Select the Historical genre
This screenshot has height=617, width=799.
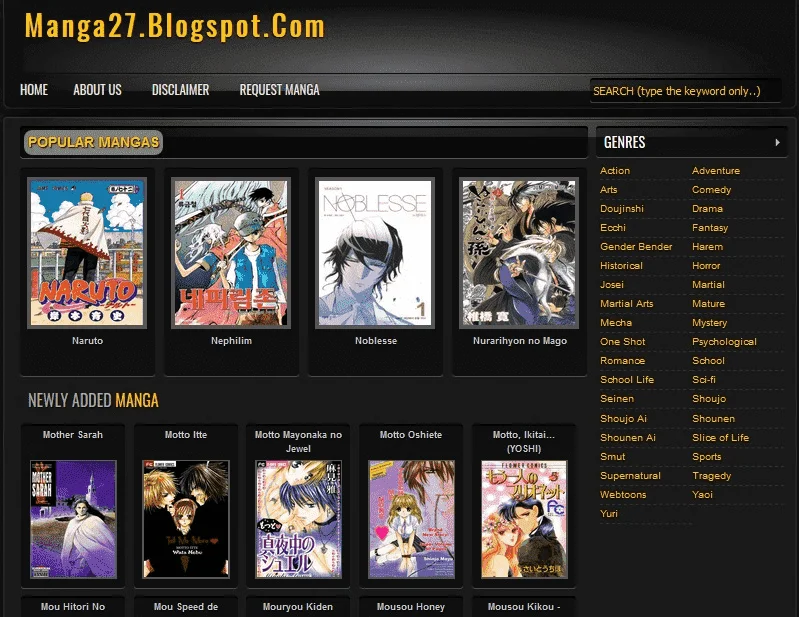point(621,265)
